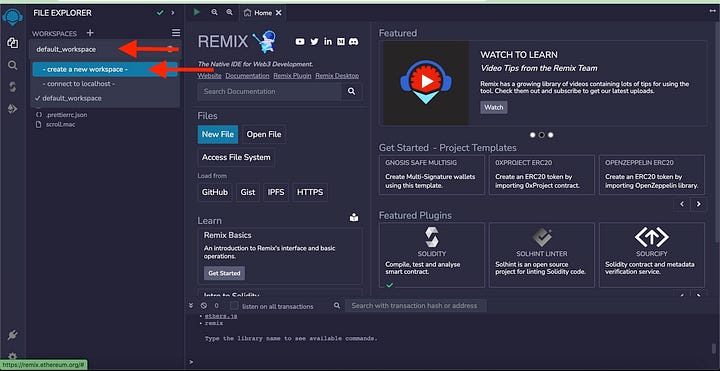Click the Watch button
Screen dimensions: 720x371
pos(494,107)
